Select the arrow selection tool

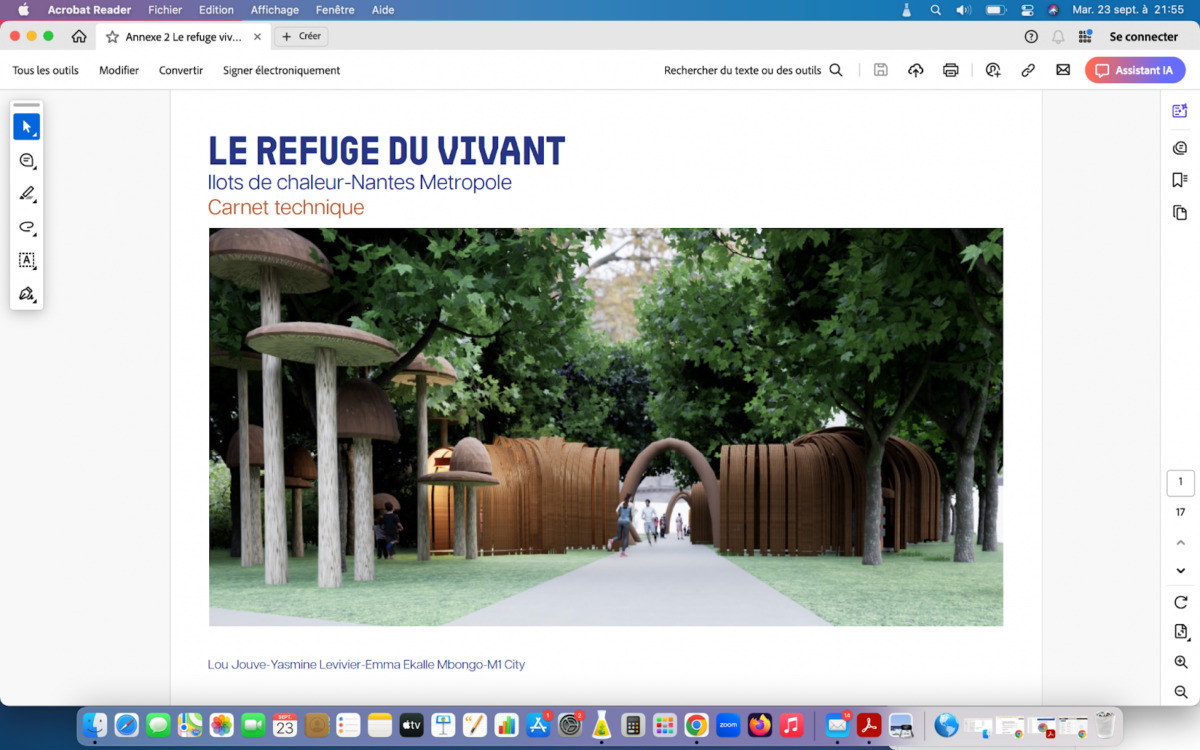click(x=26, y=127)
